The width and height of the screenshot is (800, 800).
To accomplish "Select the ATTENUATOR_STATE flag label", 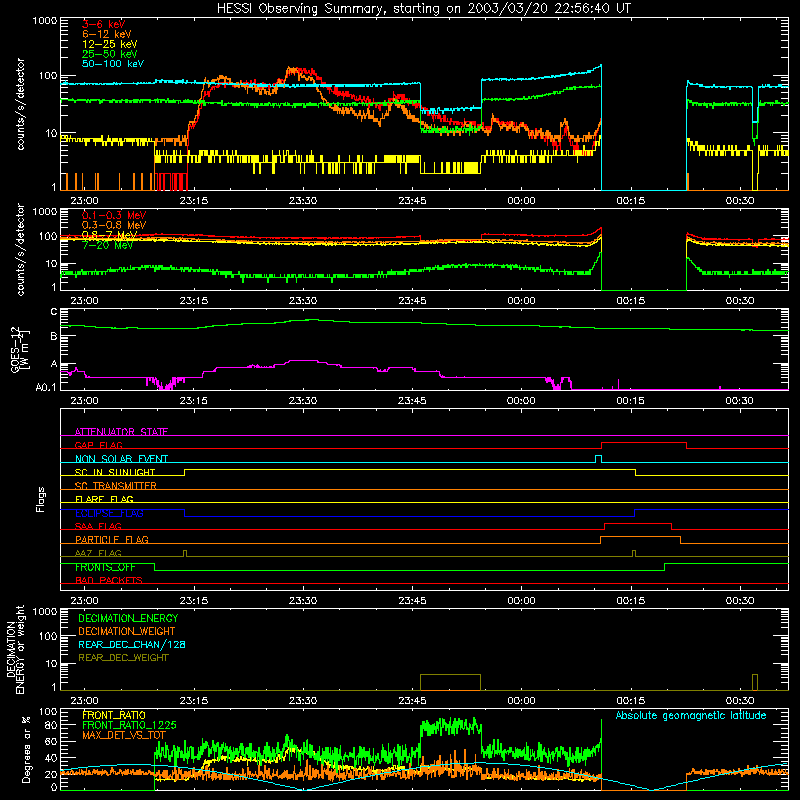I will (x=121, y=432).
